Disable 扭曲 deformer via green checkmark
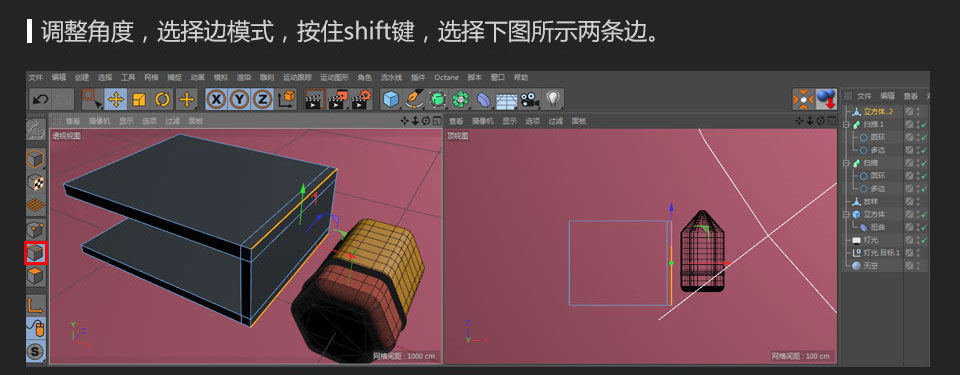 point(924,227)
